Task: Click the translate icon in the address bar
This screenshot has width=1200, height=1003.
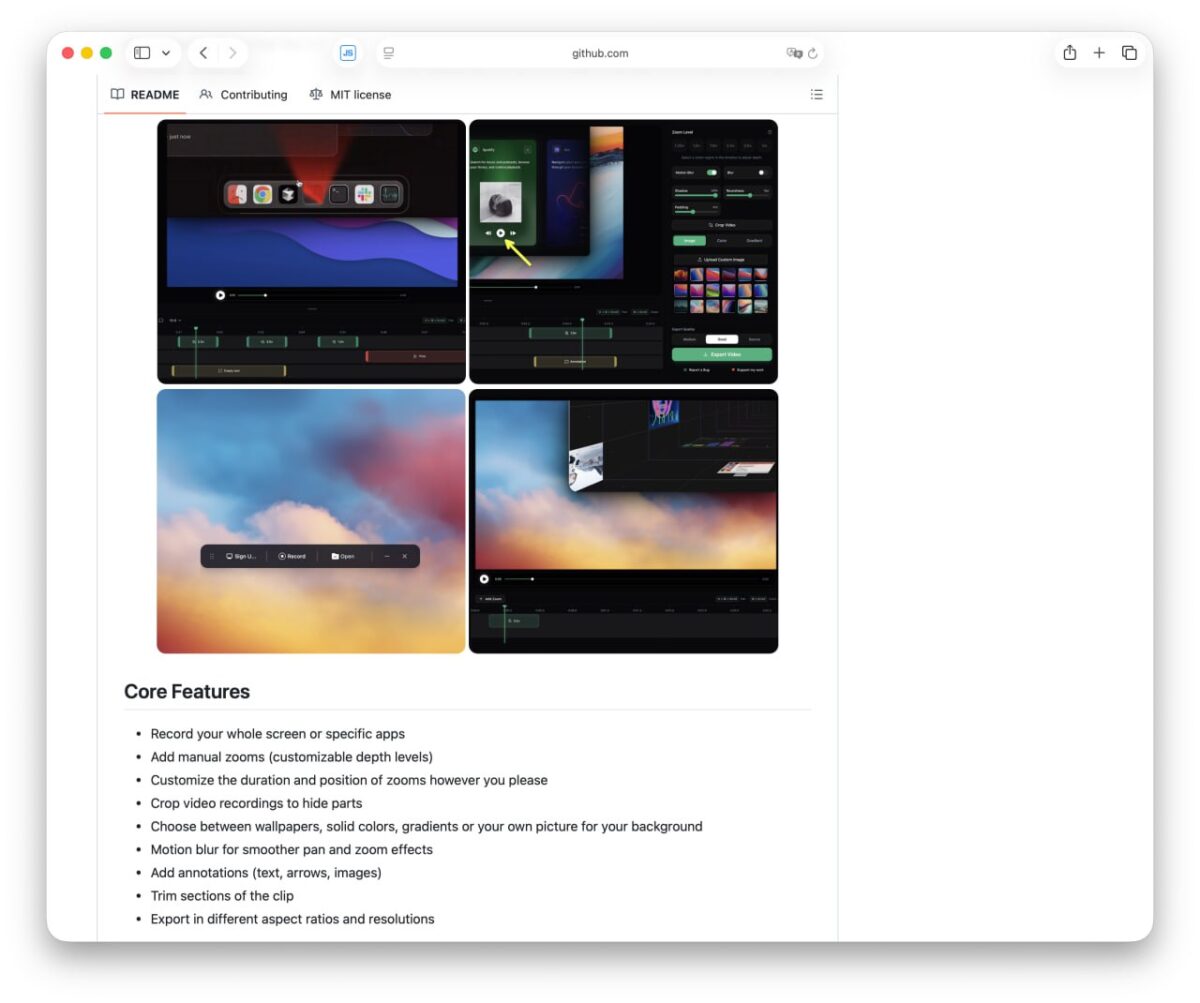Action: [x=795, y=53]
